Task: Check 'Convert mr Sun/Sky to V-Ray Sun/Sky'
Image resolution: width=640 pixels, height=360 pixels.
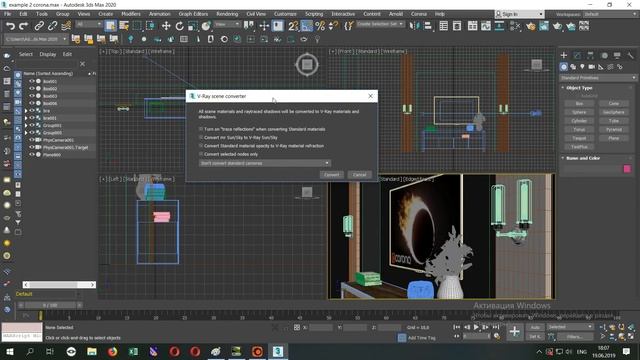Action: click(201, 137)
